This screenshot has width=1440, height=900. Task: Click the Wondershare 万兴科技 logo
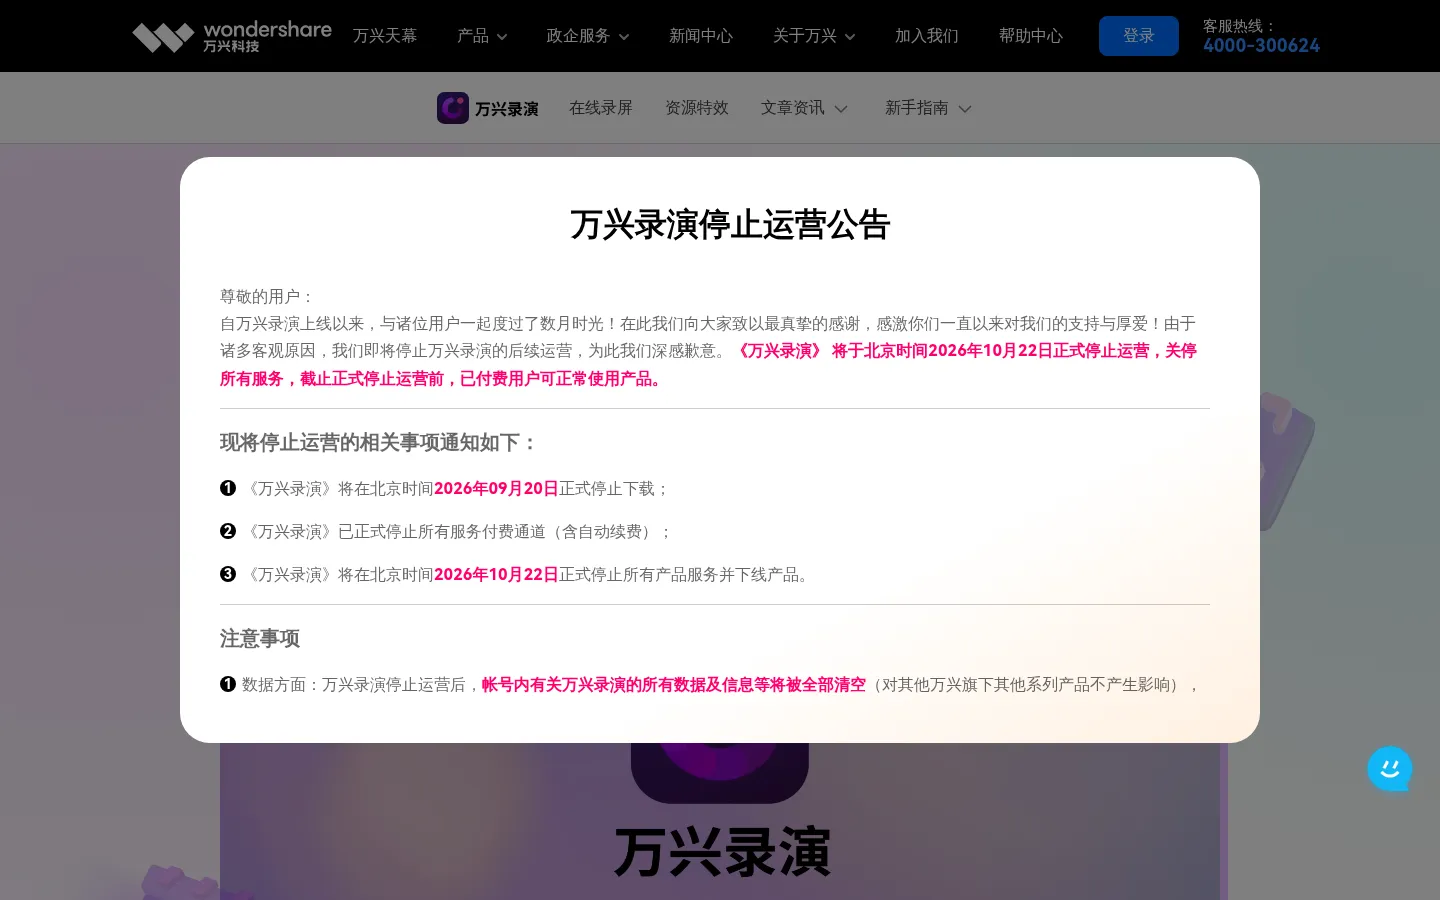click(232, 36)
